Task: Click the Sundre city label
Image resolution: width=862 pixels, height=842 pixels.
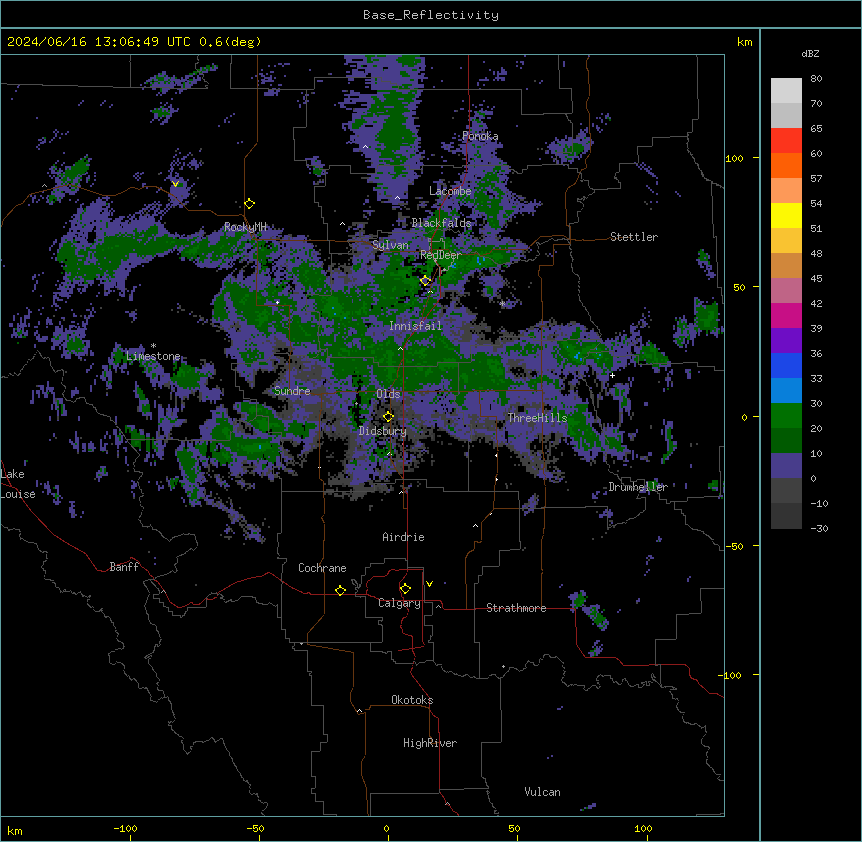Action: pos(292,391)
